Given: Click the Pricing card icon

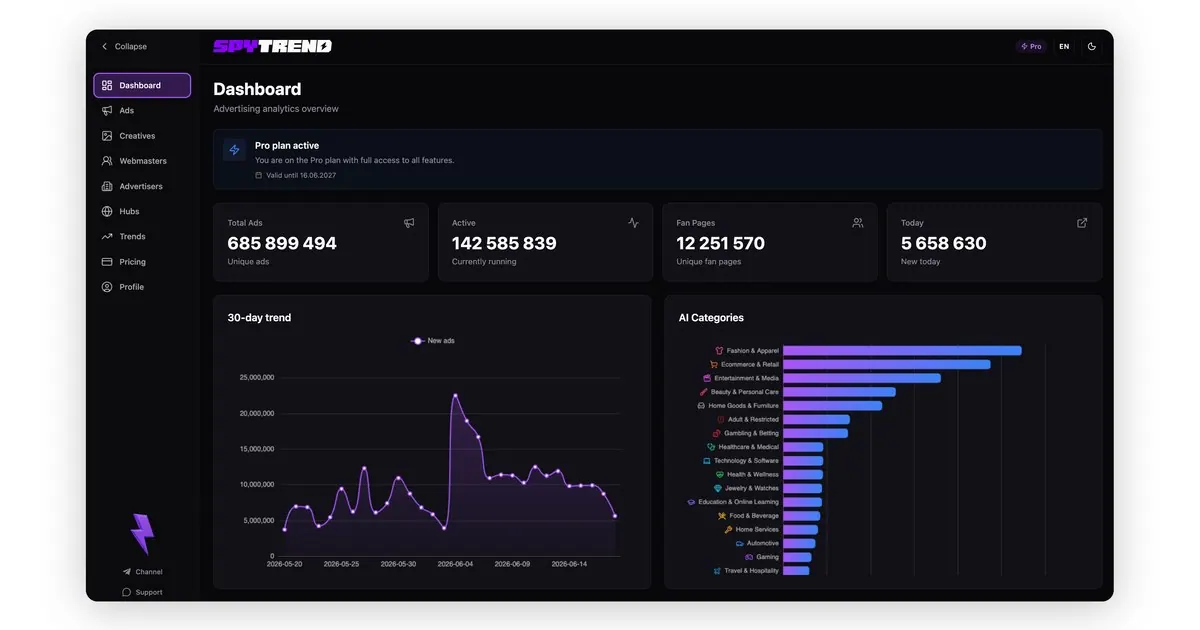Looking at the screenshot, I should (107, 262).
